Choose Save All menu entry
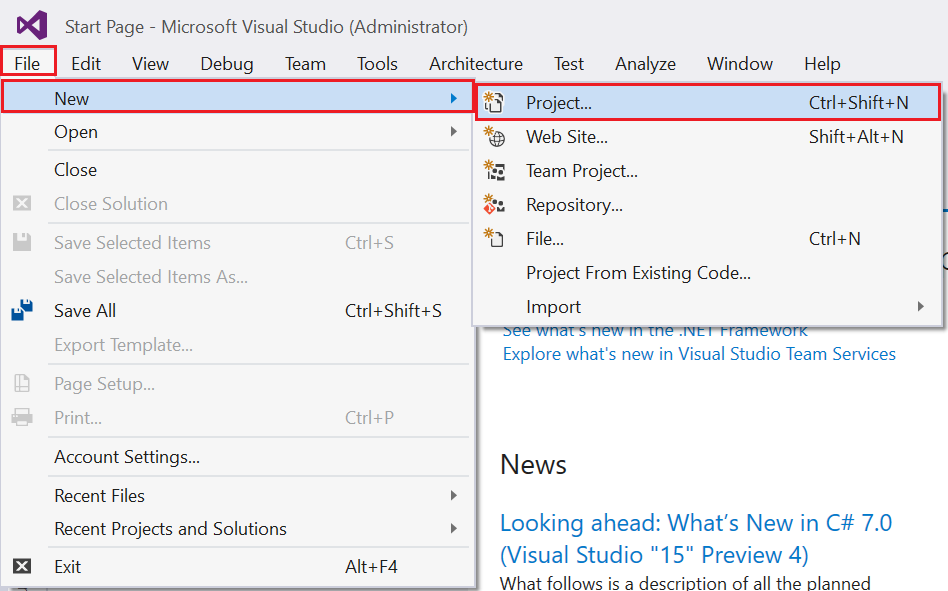Image resolution: width=948 pixels, height=591 pixels. (238, 310)
